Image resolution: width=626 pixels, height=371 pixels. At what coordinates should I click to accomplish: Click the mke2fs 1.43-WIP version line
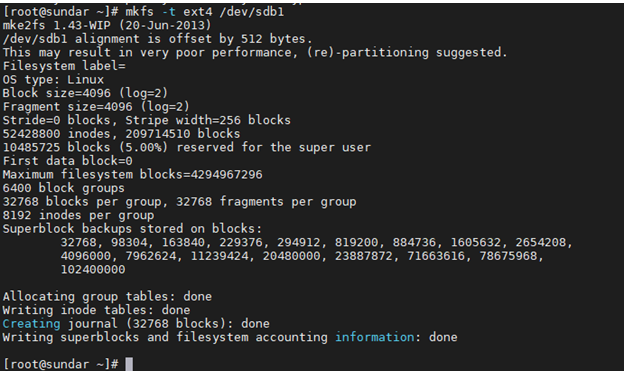point(107,26)
